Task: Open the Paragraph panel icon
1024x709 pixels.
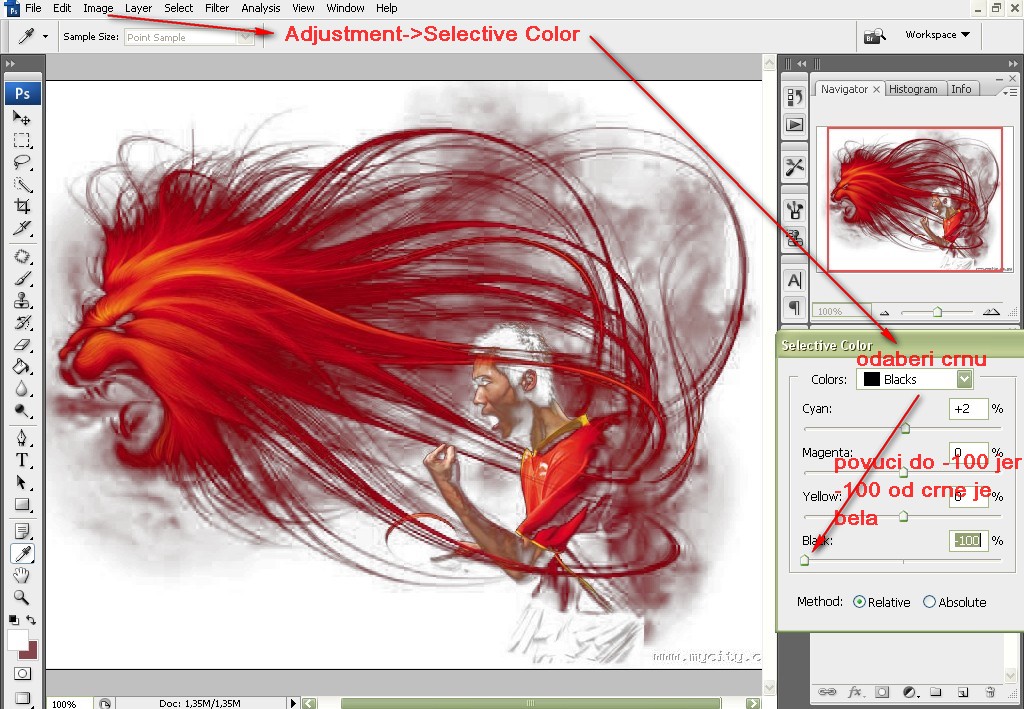Action: click(x=794, y=307)
